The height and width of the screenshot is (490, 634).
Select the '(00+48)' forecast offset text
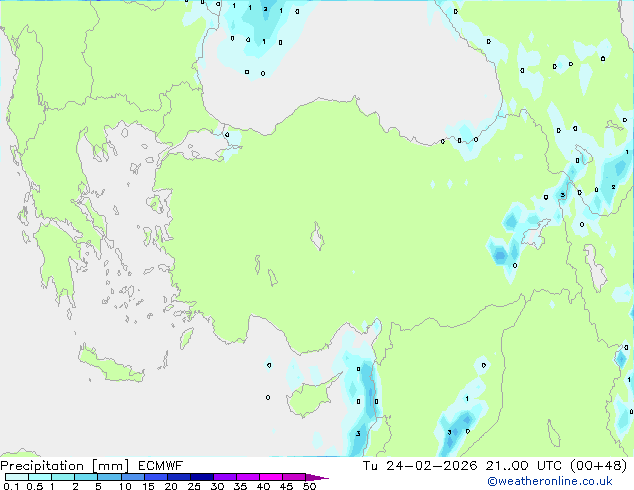[x=598, y=466]
